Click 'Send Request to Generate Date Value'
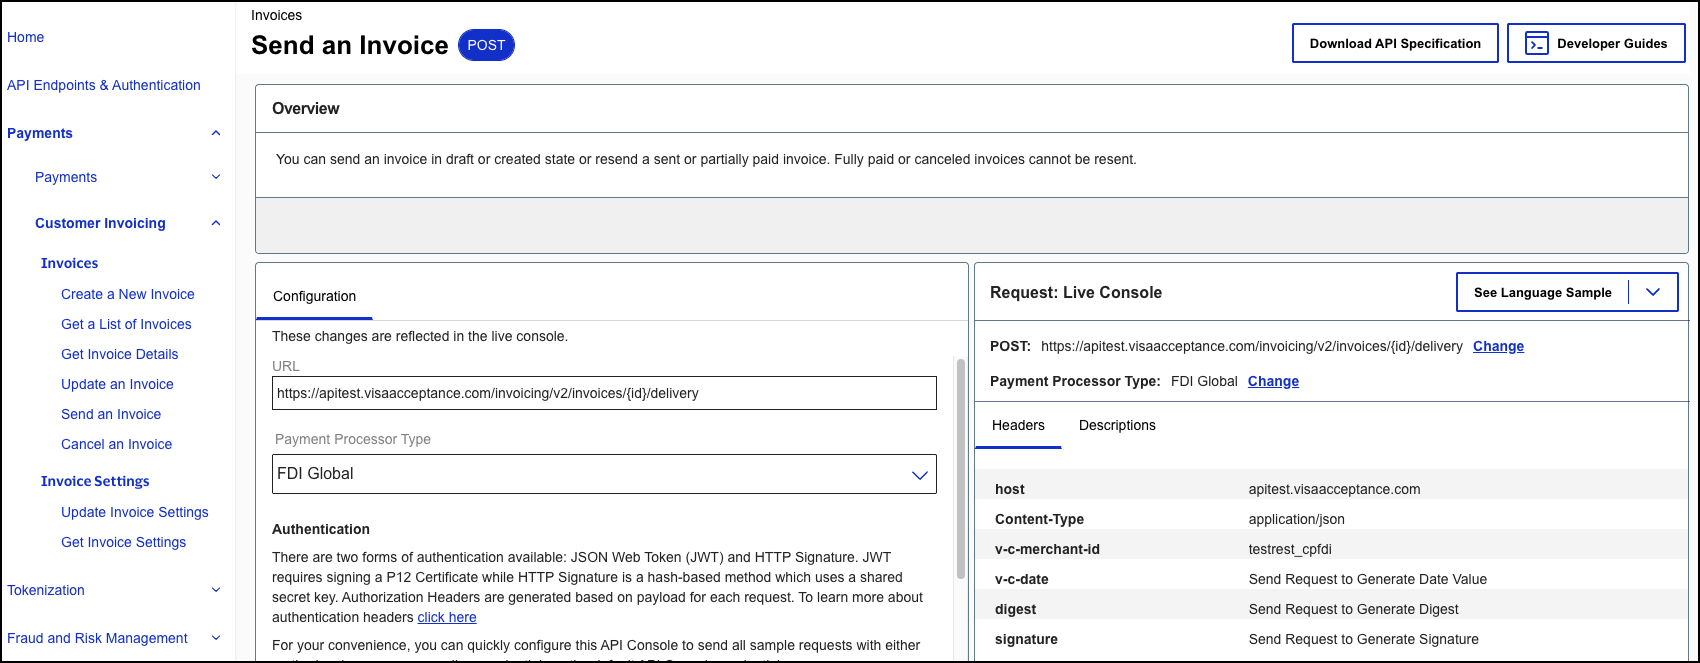This screenshot has height=663, width=1700. click(1367, 579)
